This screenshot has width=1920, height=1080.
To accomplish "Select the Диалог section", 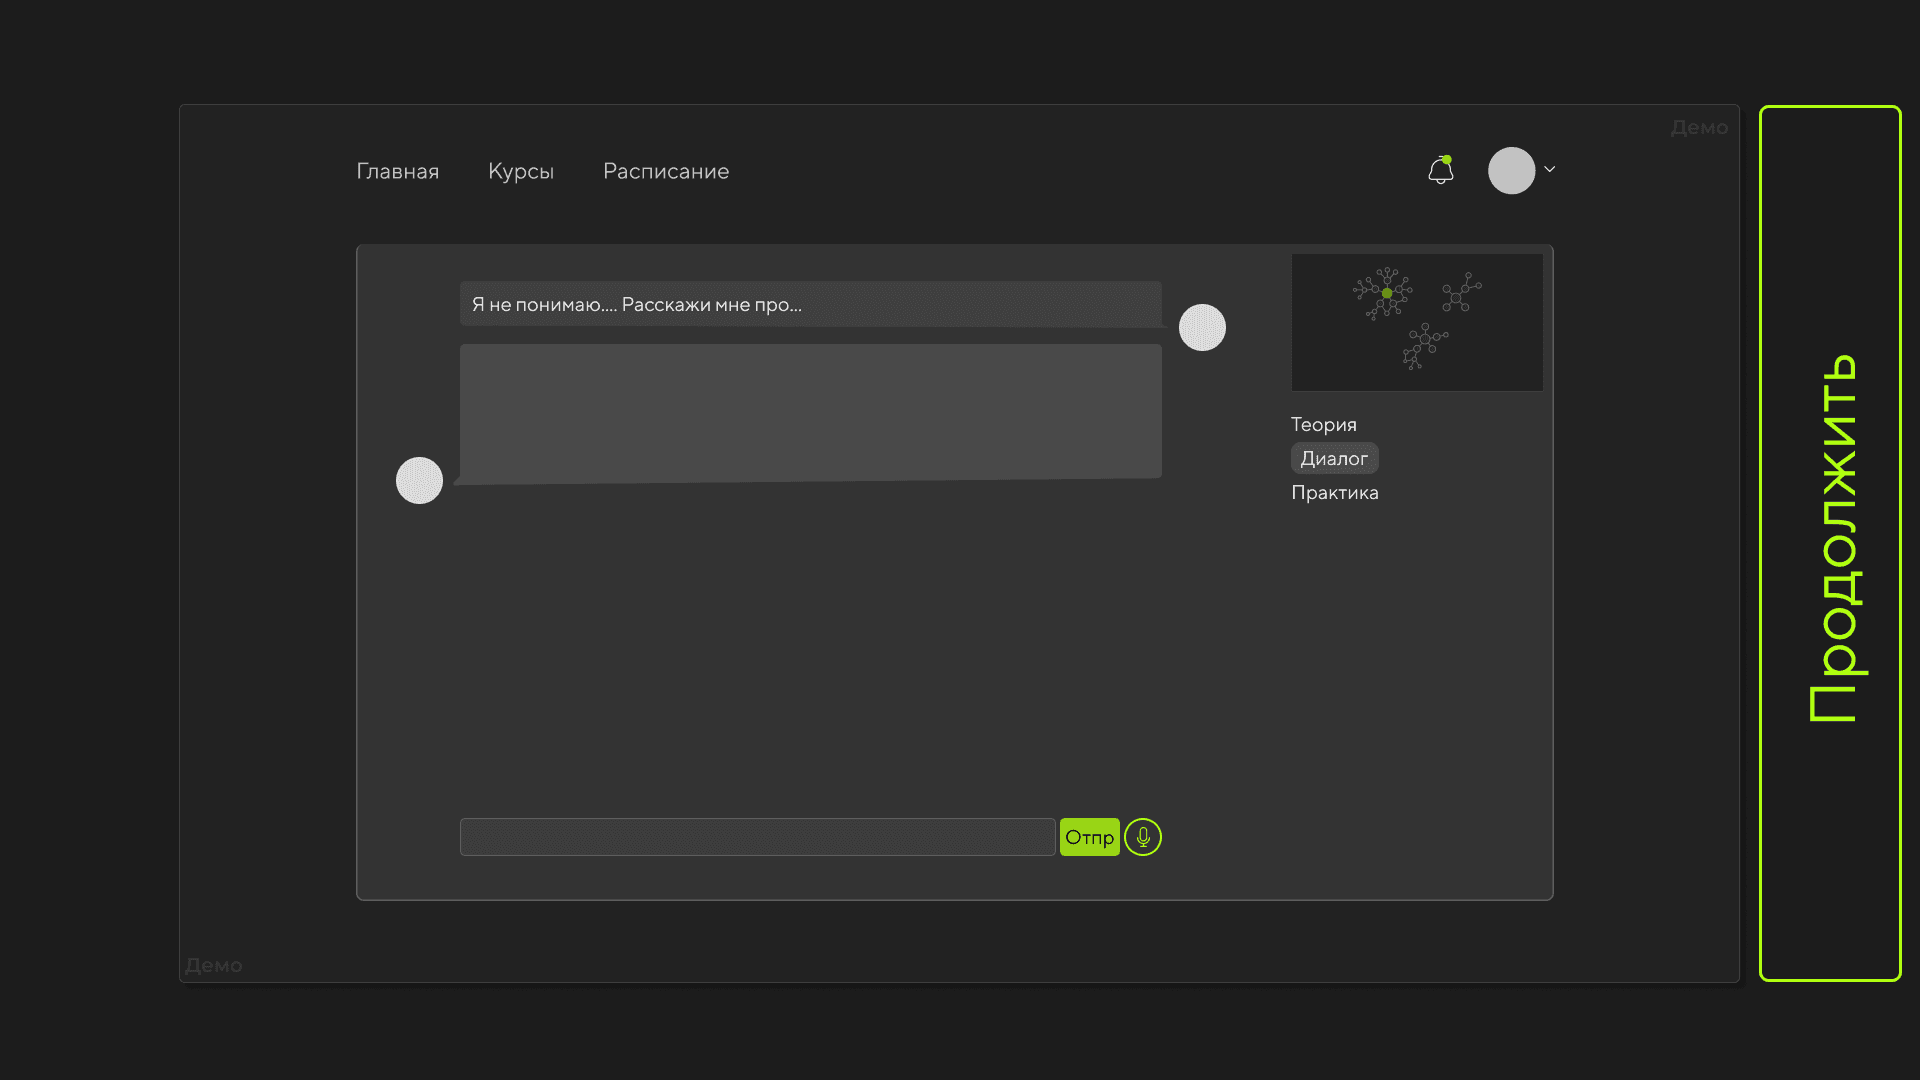I will click(1334, 458).
